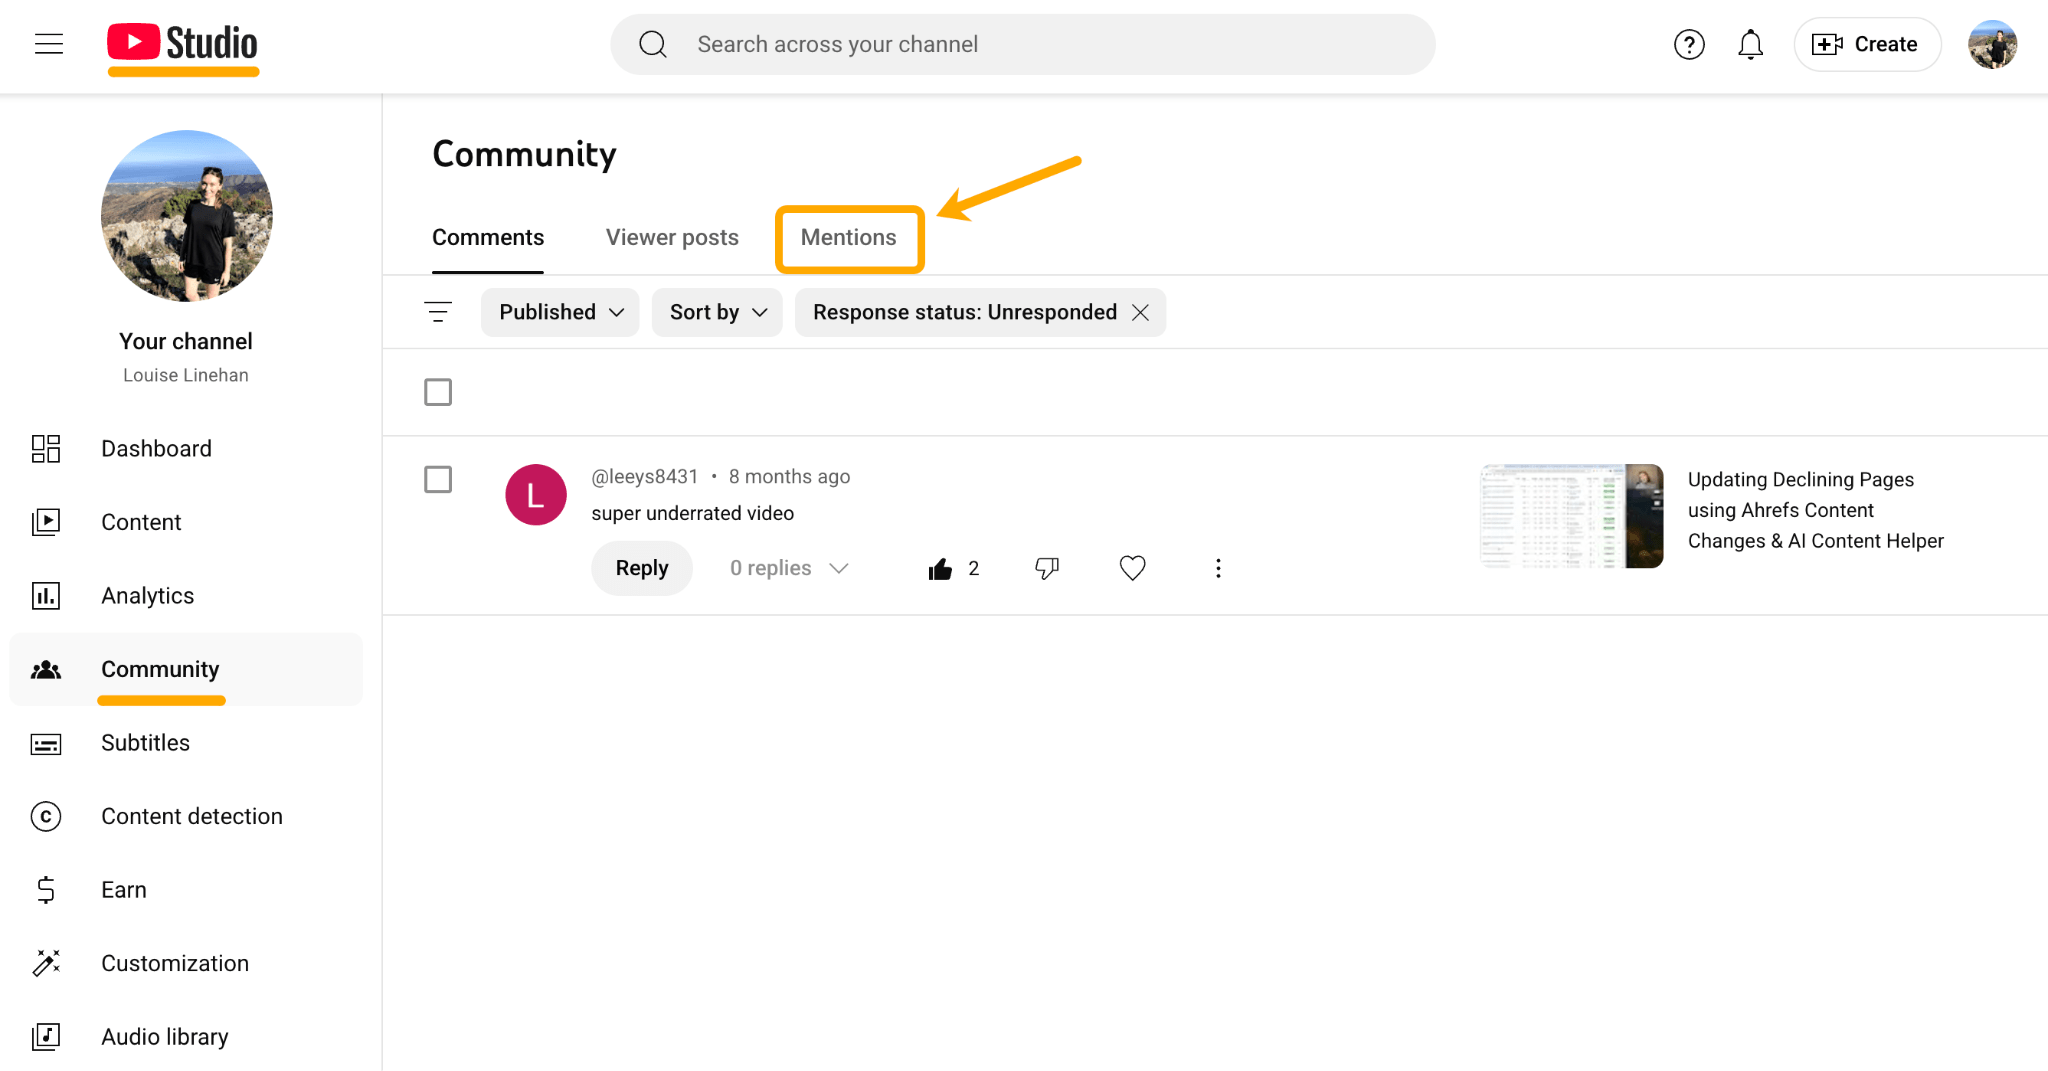The height and width of the screenshot is (1071, 2048).
Task: Switch to the Mentions tab
Action: [848, 238]
